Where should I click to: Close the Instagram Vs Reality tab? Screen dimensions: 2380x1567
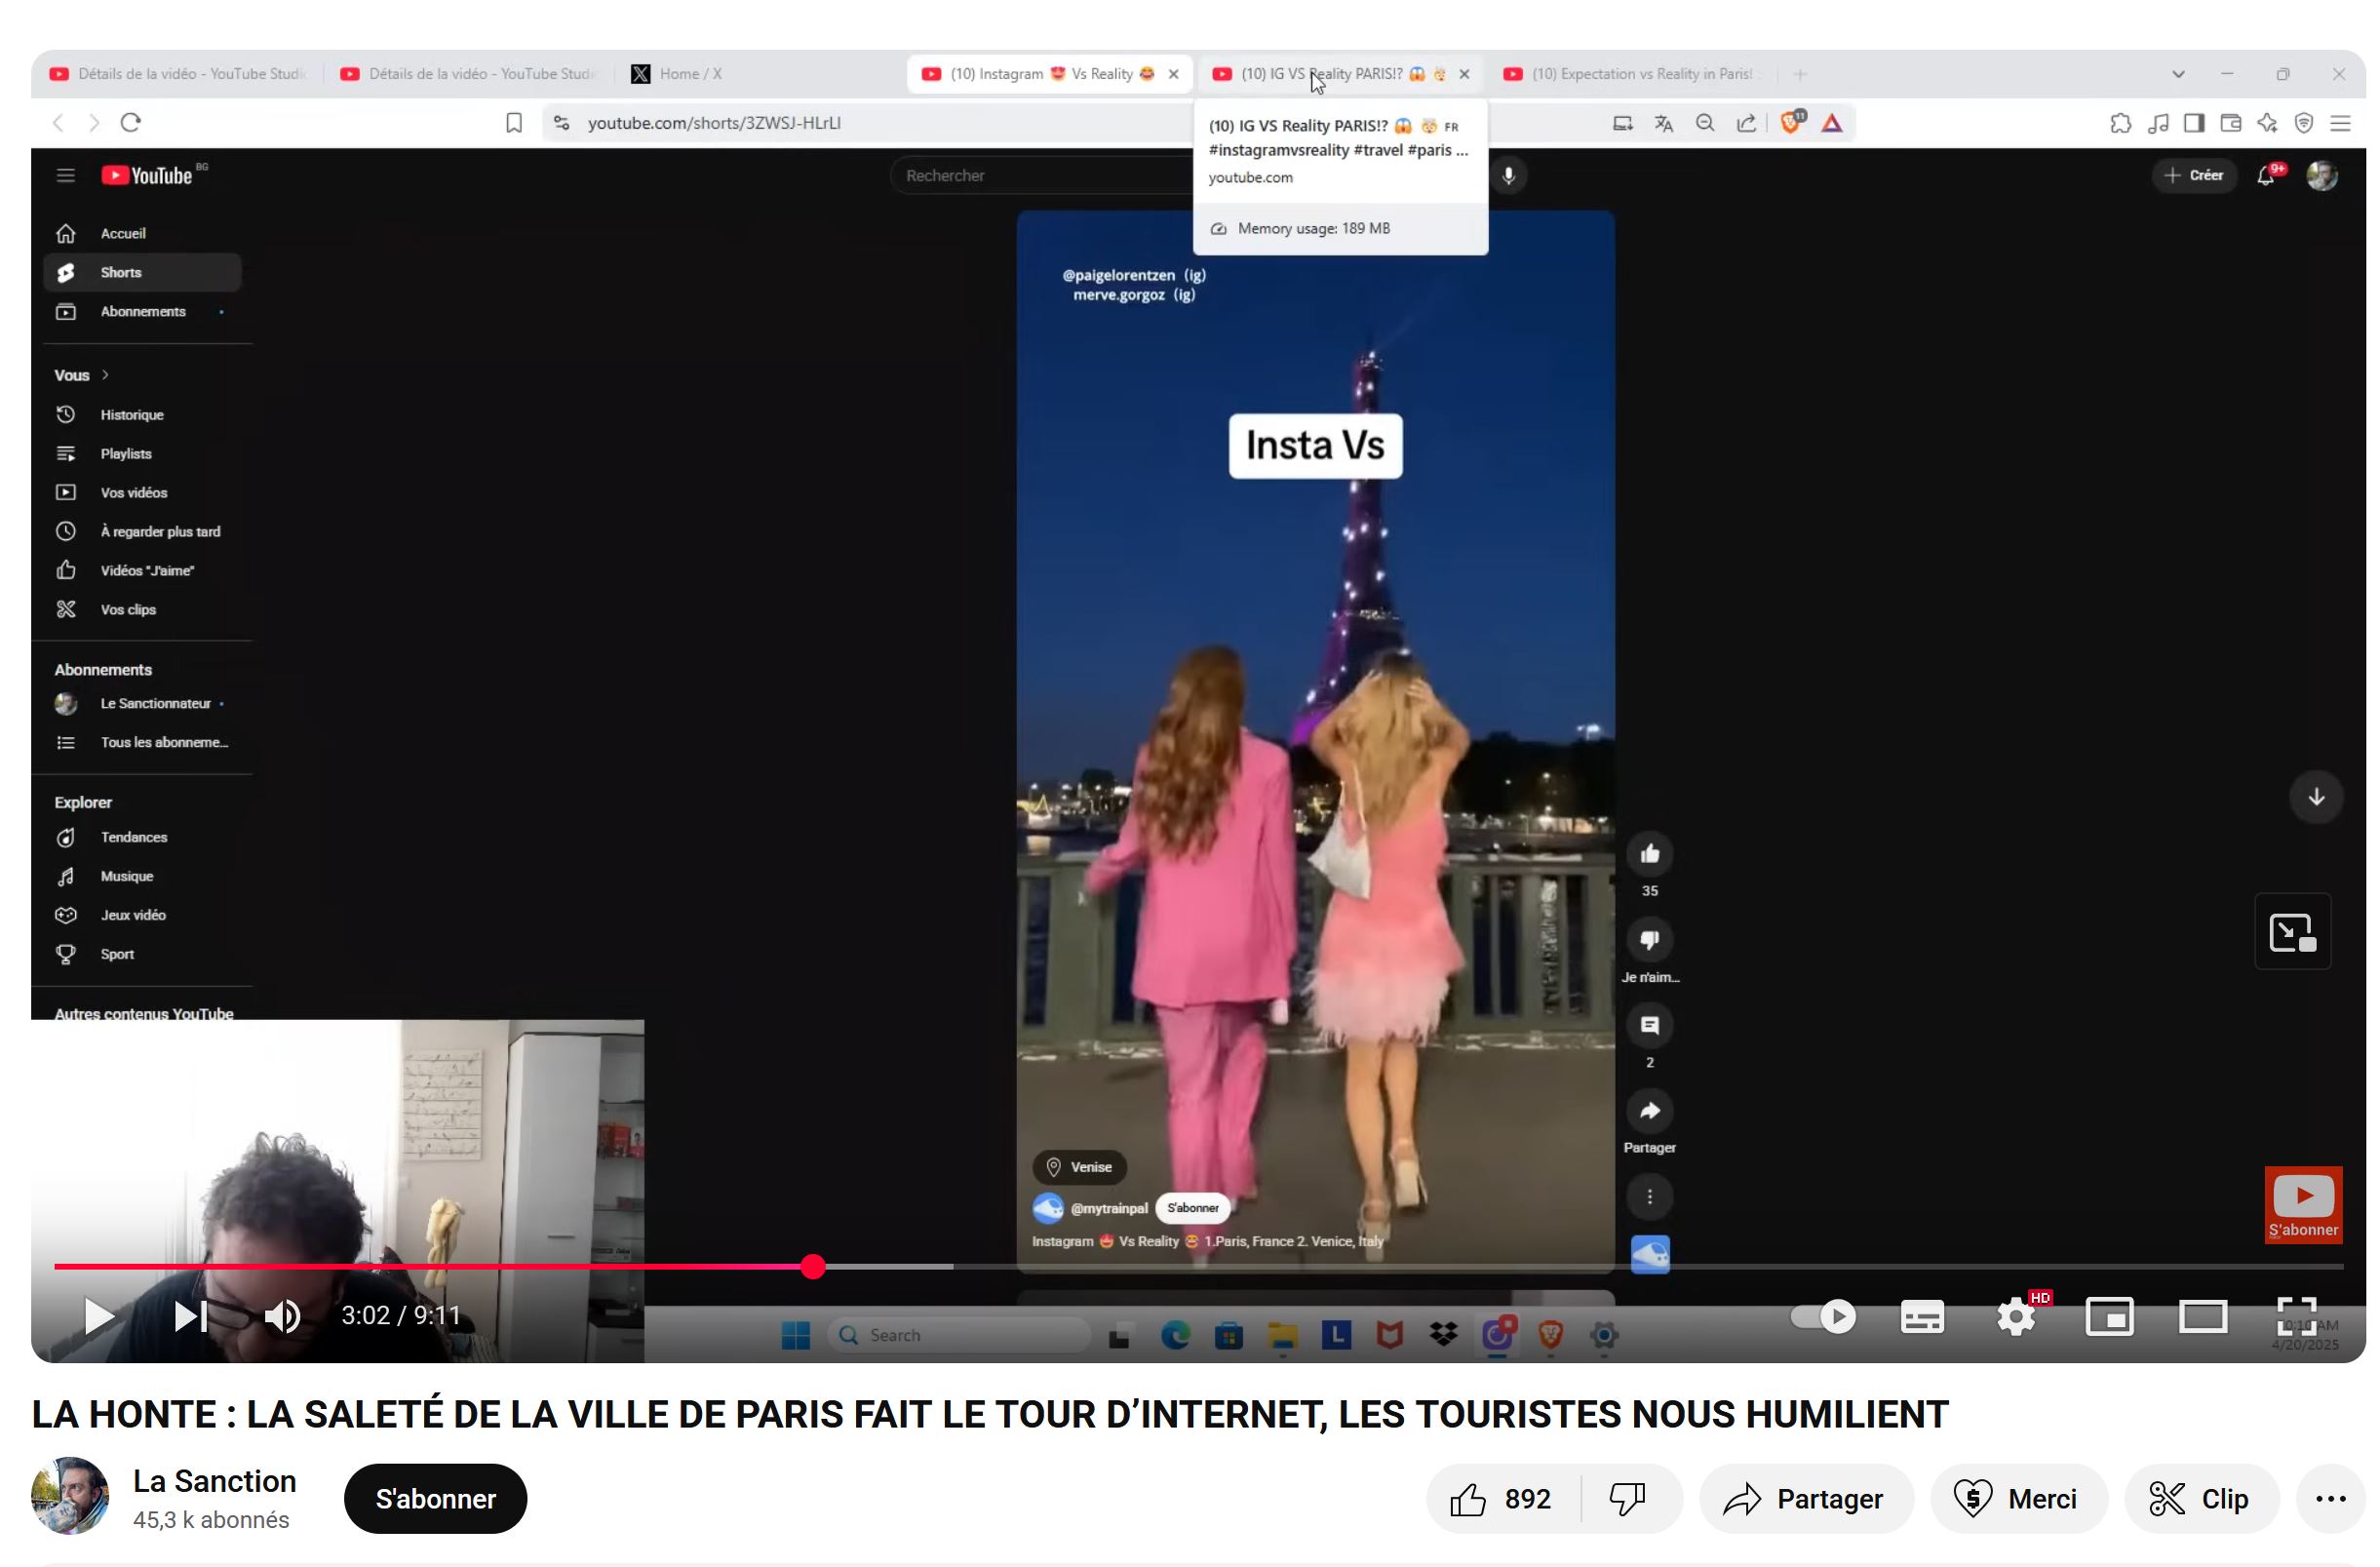(1174, 74)
